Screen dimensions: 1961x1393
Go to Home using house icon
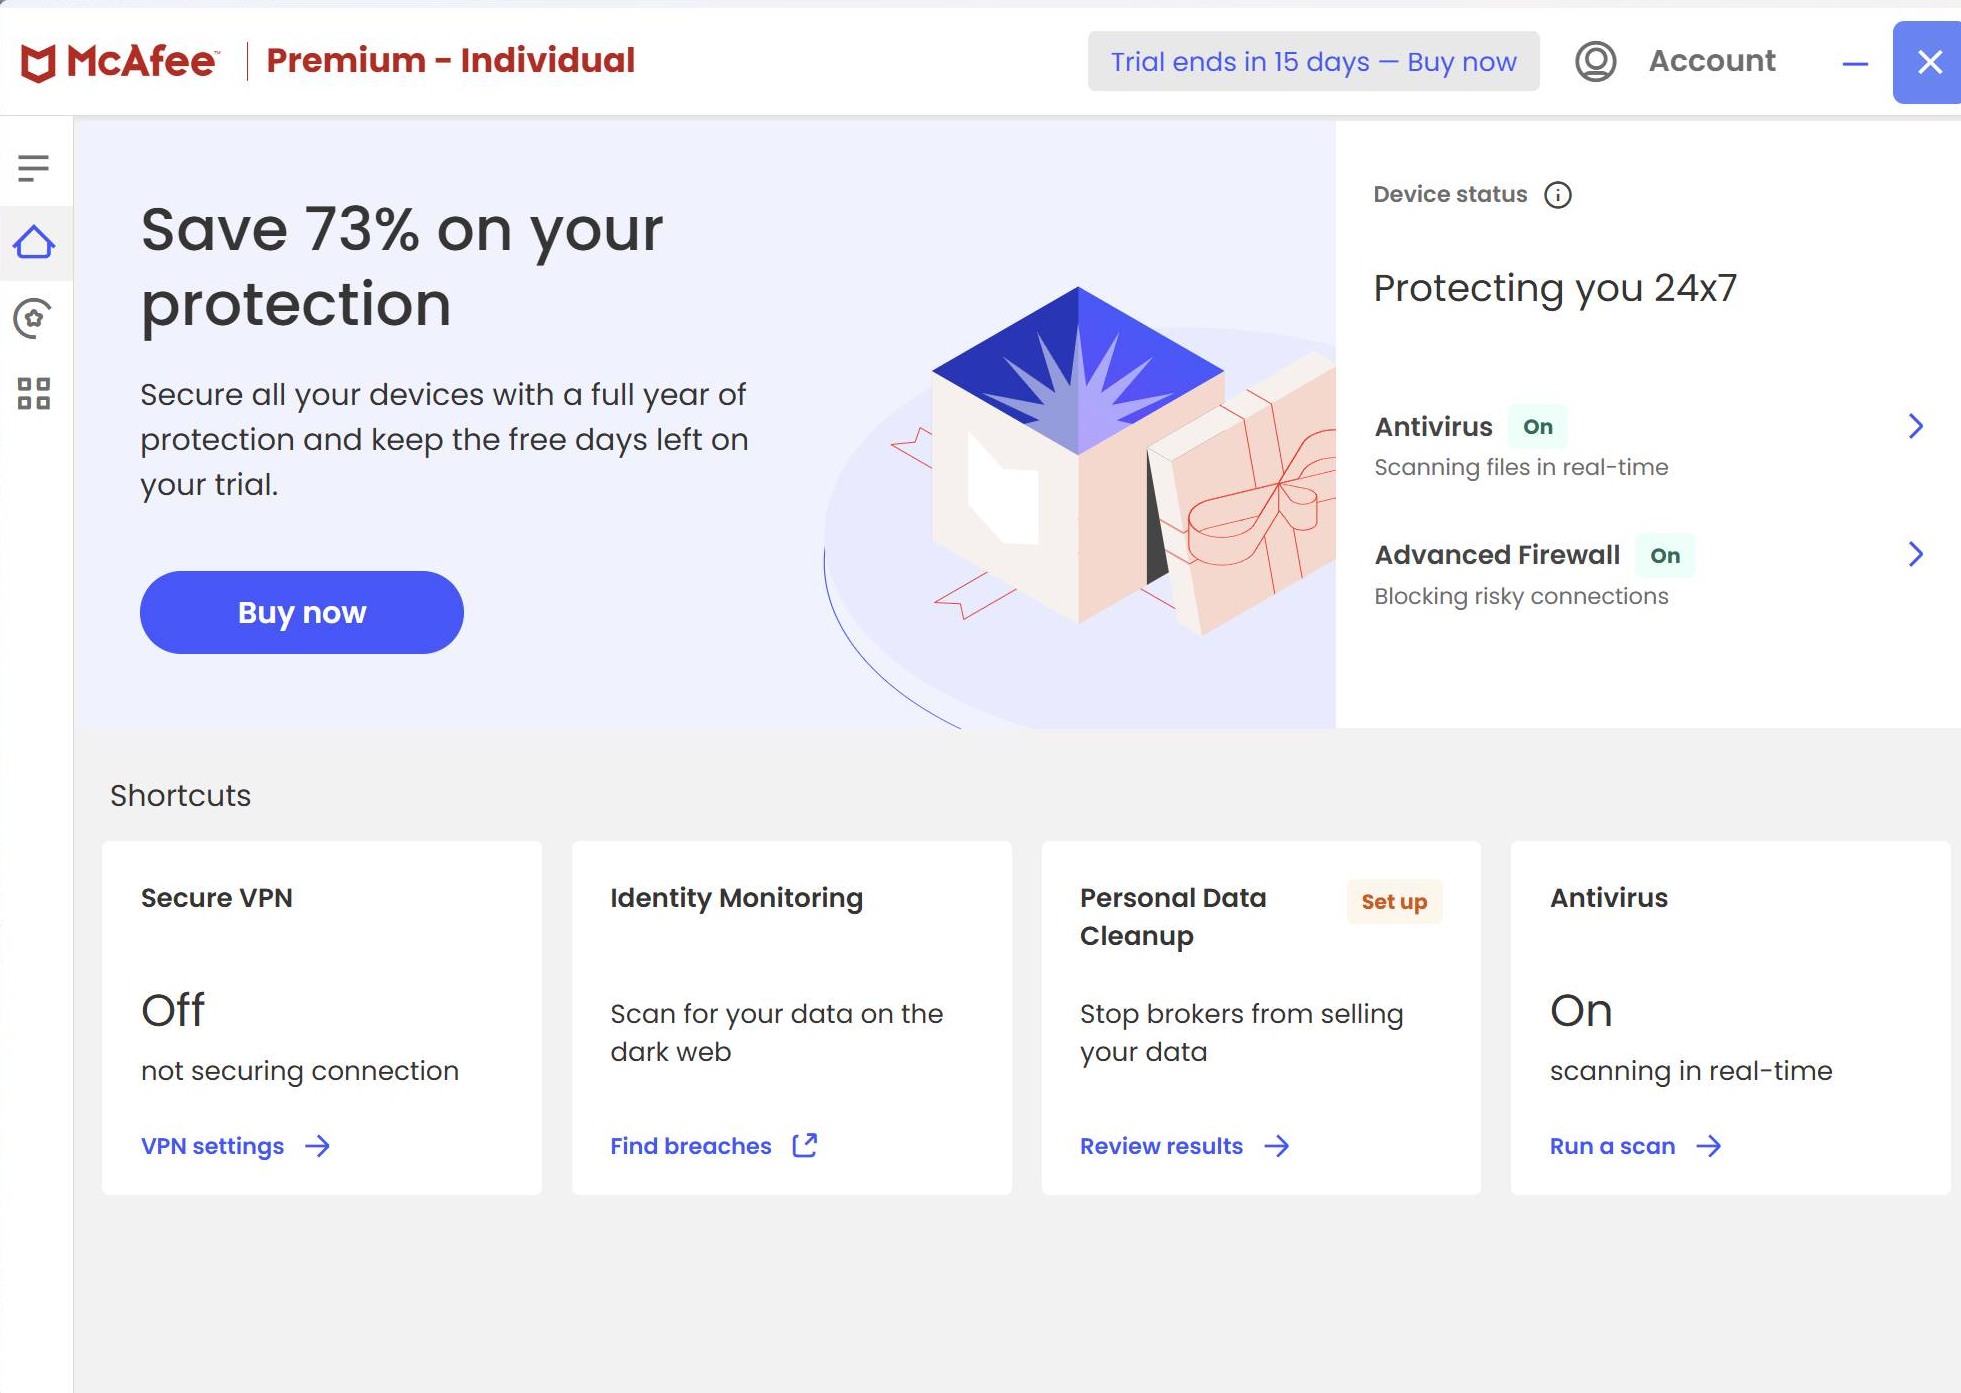coord(34,242)
